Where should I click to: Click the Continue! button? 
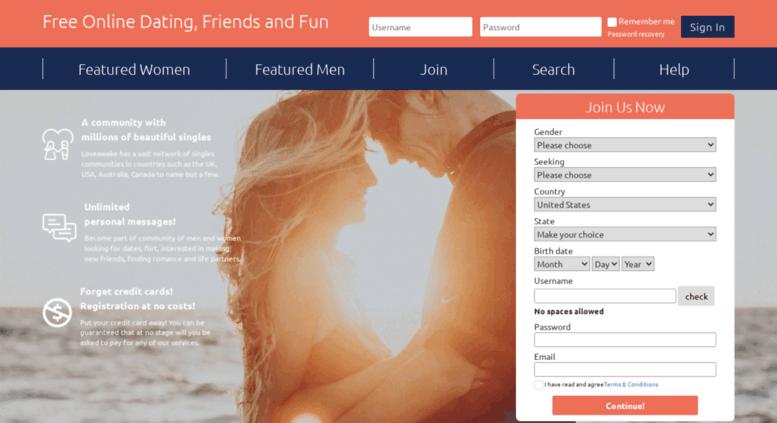(625, 406)
